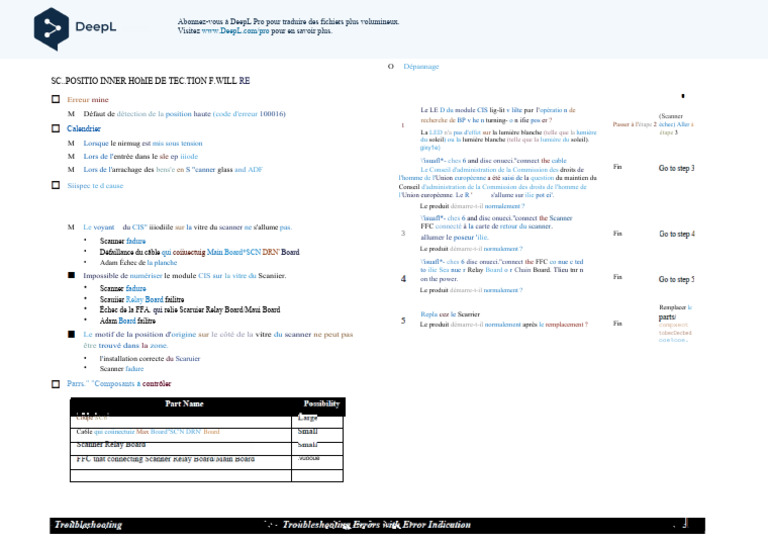Click the line starting 'Lors de l'arrachage des'
The height and width of the screenshot is (544, 768).
pos(173,169)
